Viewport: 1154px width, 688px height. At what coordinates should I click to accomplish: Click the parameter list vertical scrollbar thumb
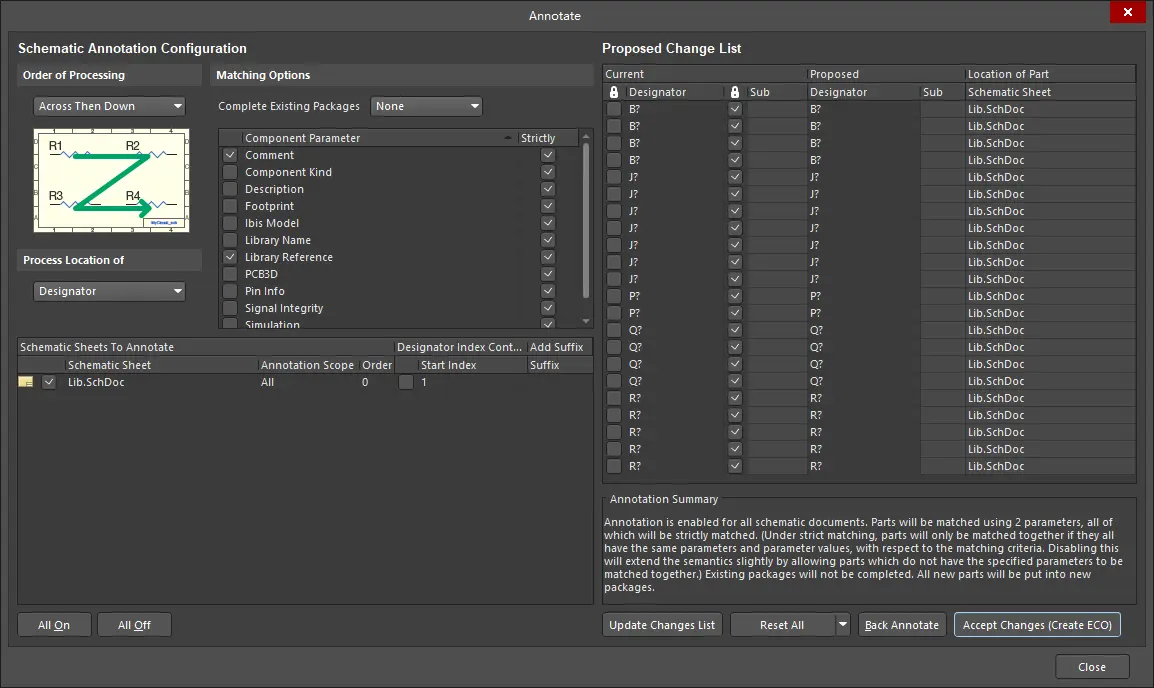click(586, 219)
